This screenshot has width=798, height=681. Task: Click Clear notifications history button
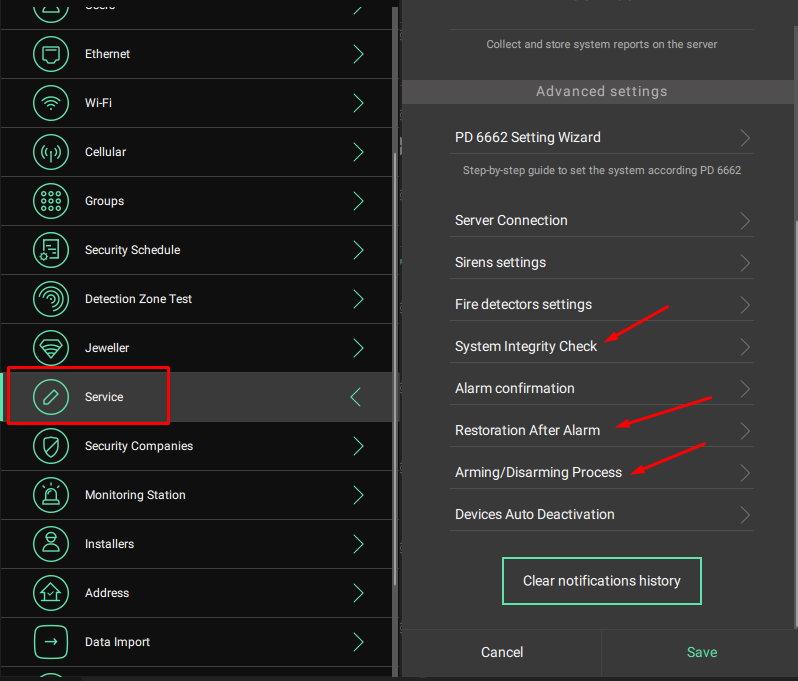(x=602, y=581)
